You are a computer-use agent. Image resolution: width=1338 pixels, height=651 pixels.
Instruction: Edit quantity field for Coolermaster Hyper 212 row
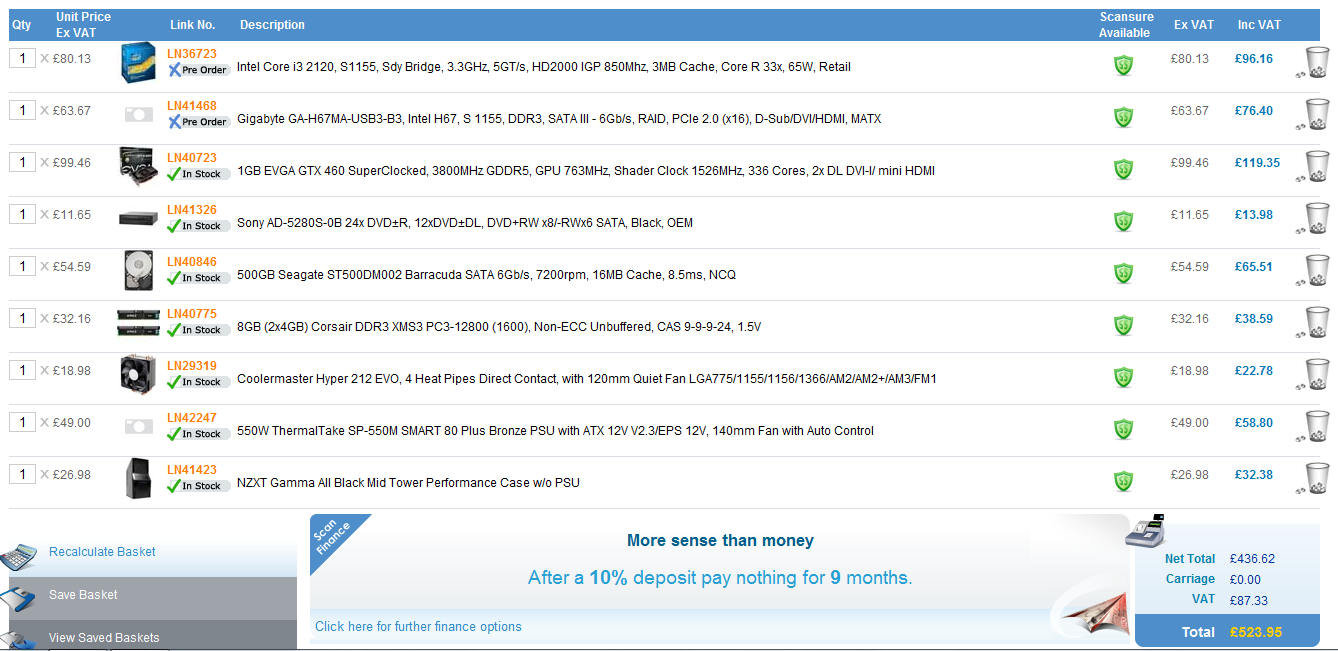[x=22, y=370]
